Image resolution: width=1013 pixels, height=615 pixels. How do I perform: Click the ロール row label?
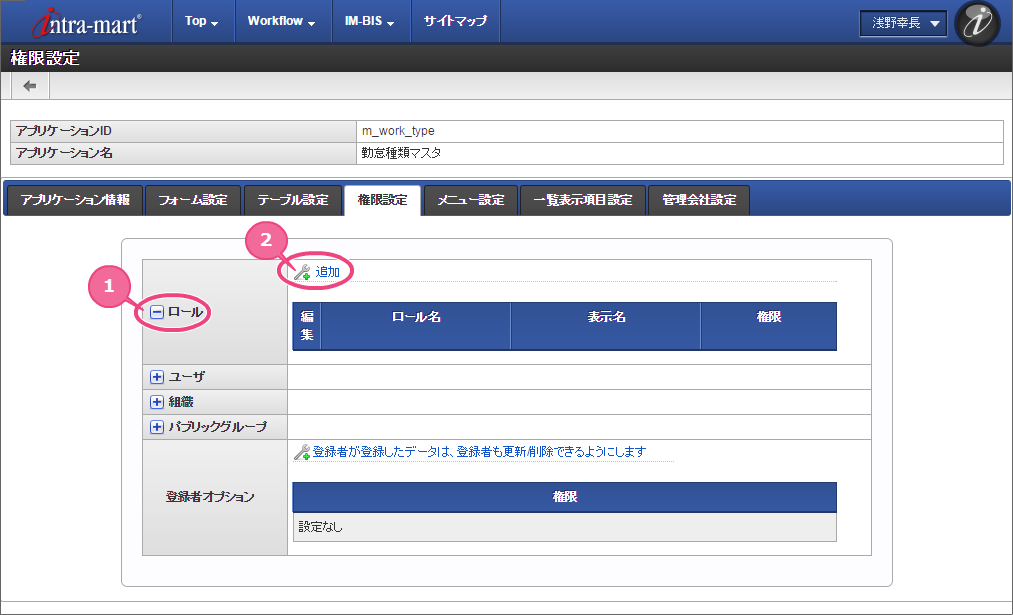(185, 313)
